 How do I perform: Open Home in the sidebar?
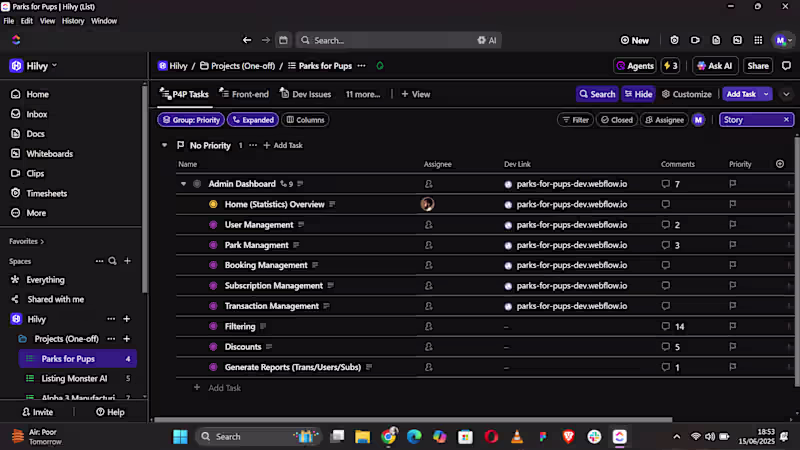[x=37, y=94]
